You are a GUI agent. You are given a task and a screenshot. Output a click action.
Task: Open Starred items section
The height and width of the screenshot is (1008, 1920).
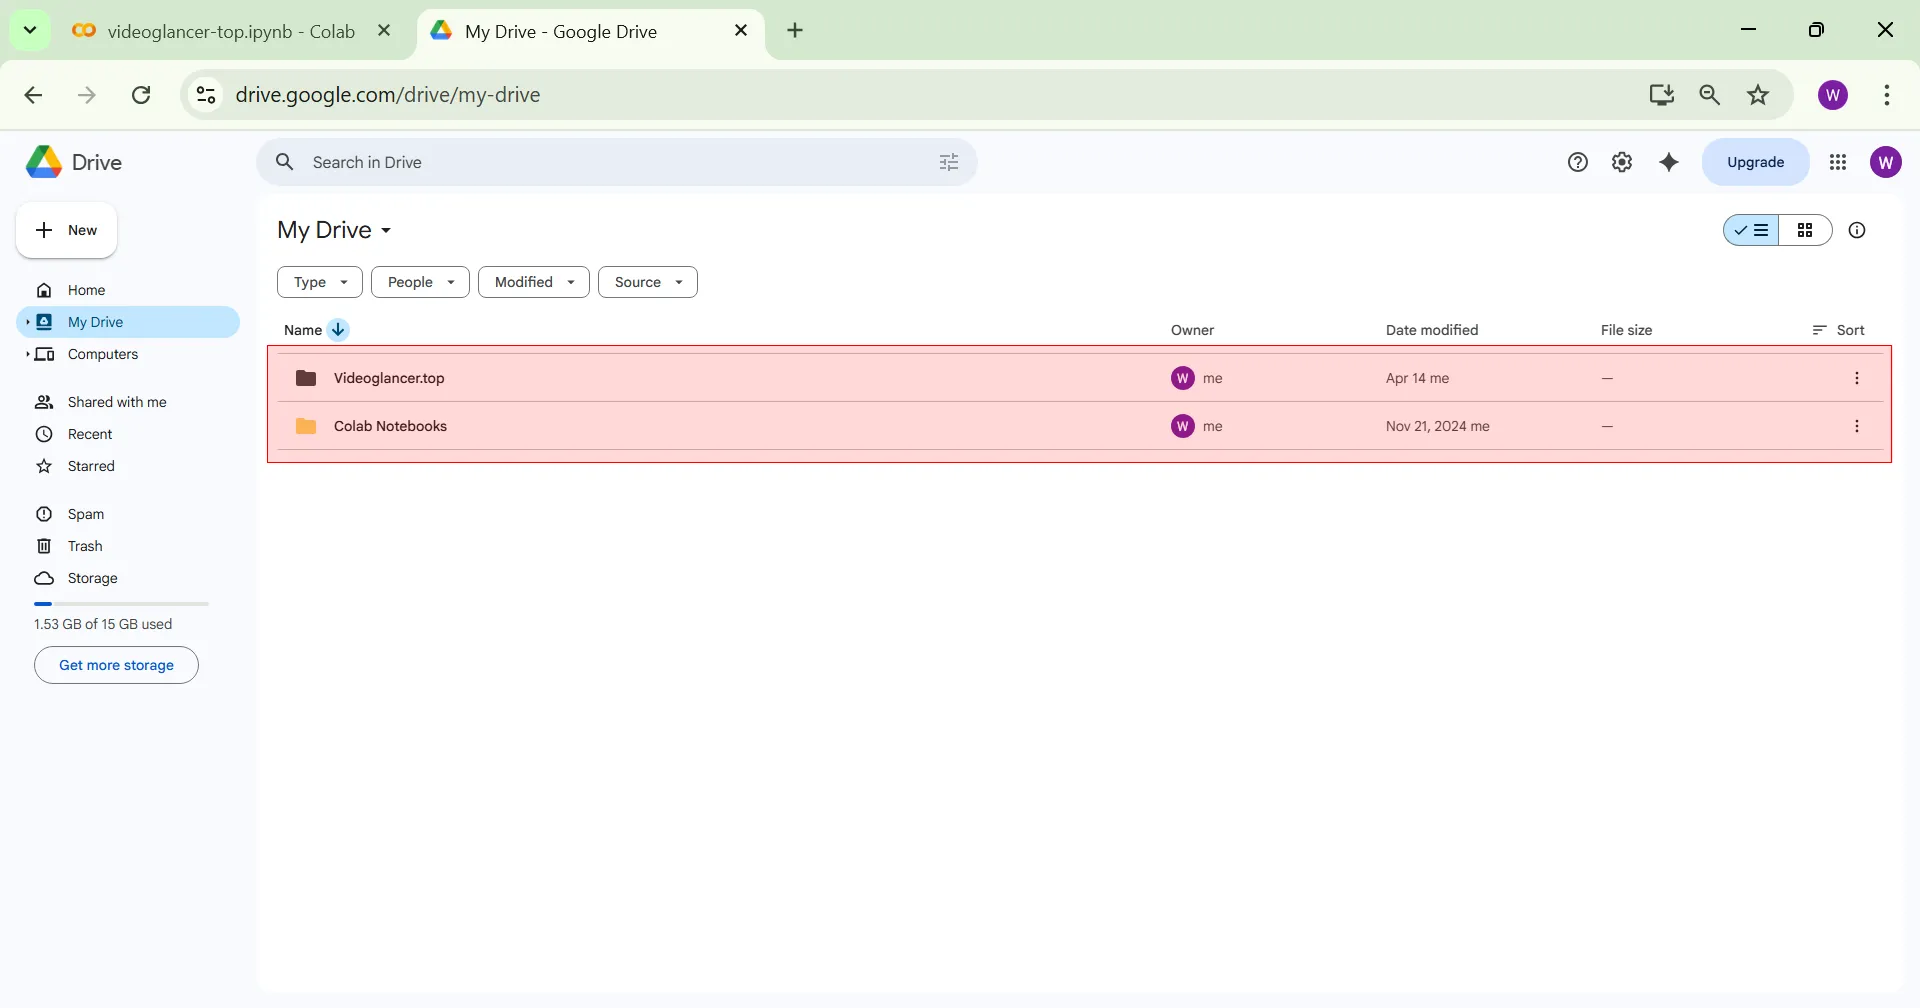point(128,466)
